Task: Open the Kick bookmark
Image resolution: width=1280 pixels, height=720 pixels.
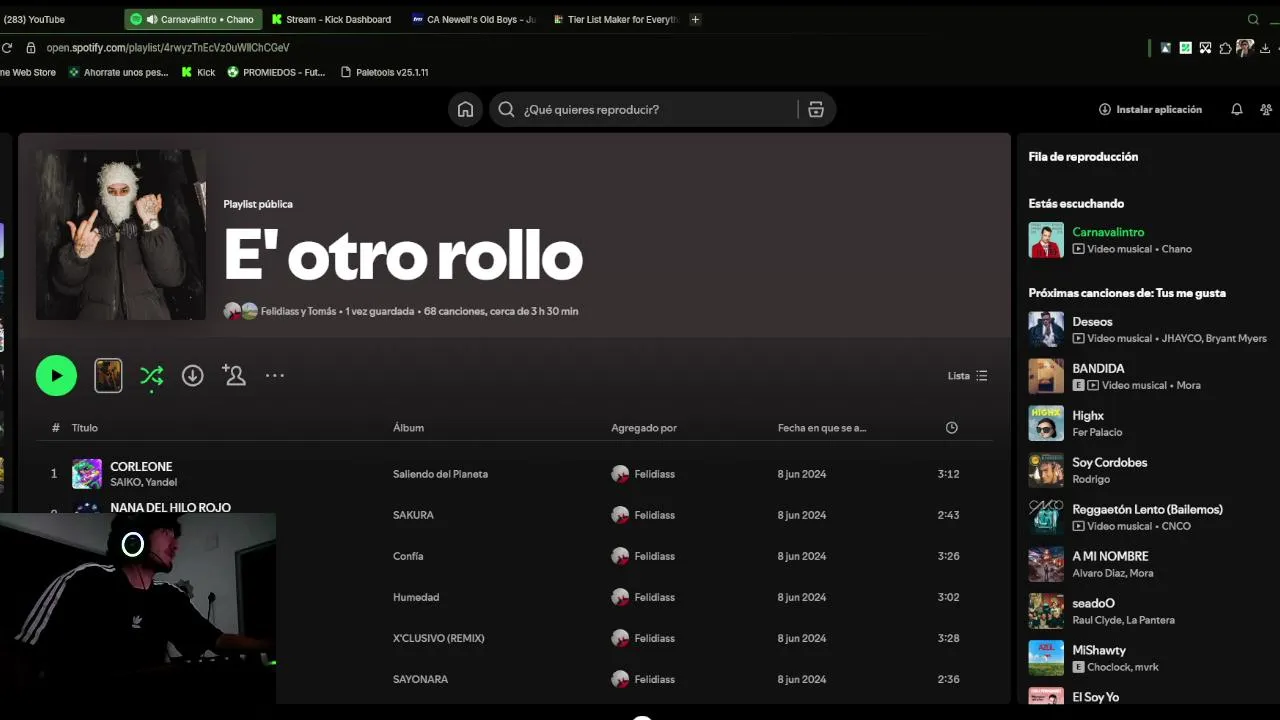Action: click(x=198, y=73)
